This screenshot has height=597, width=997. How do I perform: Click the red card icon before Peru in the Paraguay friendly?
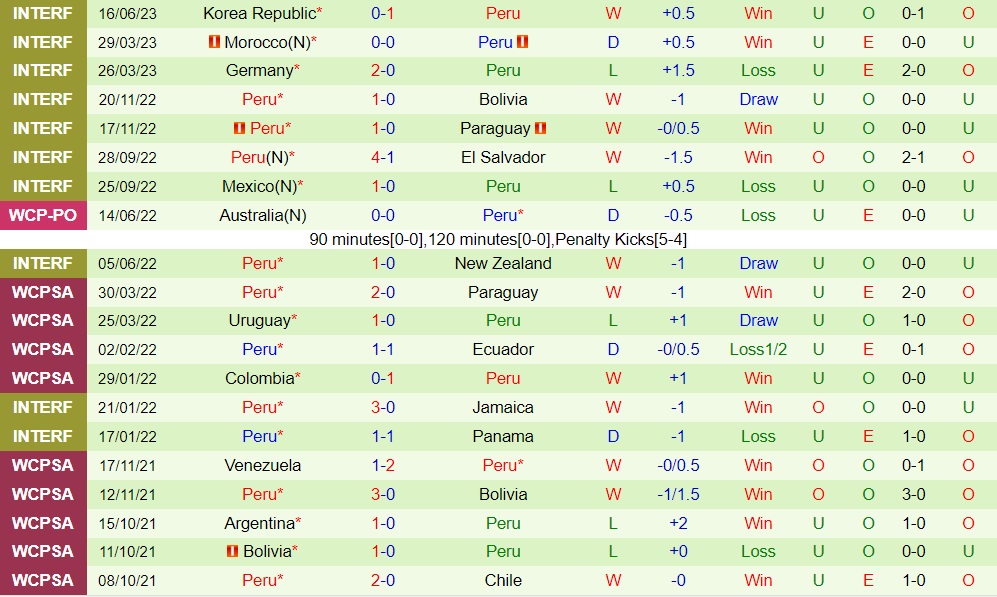(239, 128)
